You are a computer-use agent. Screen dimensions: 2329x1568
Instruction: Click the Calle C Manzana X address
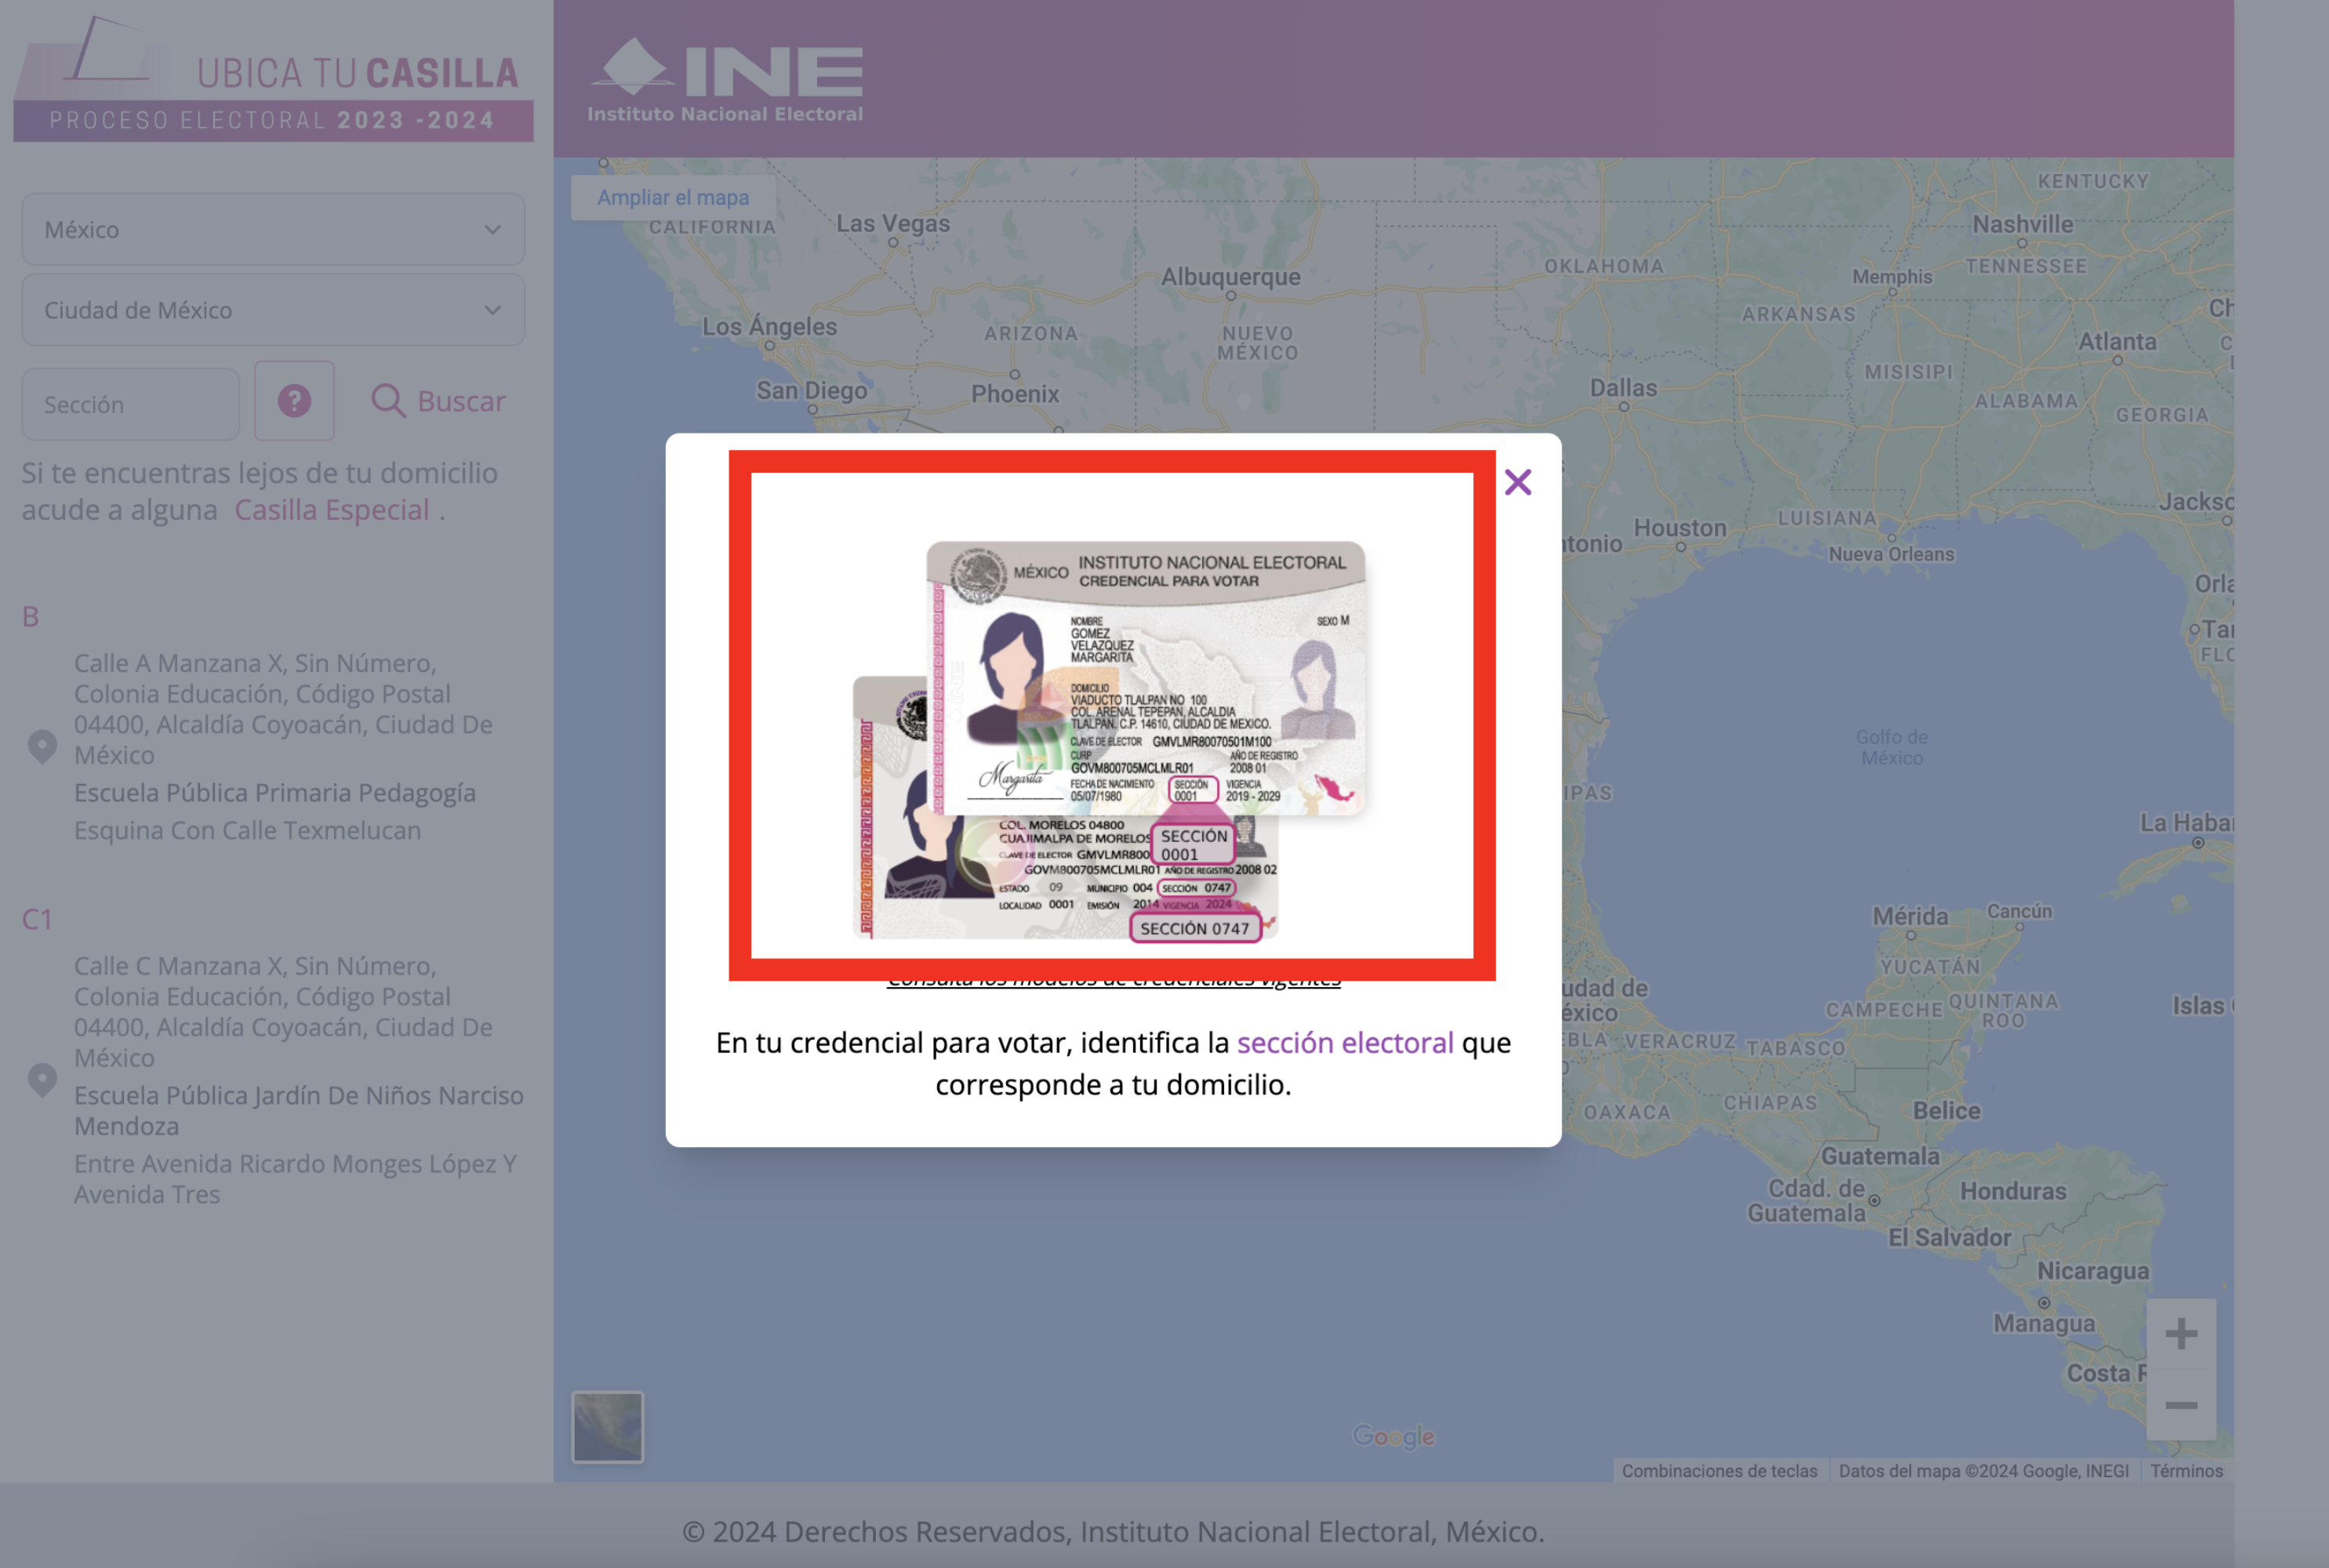(283, 1012)
